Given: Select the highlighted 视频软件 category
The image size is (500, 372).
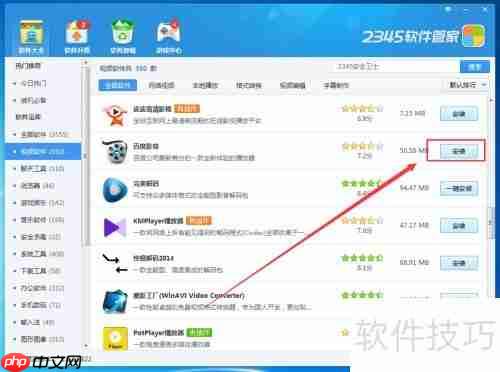Looking at the screenshot, I should click(x=43, y=152).
